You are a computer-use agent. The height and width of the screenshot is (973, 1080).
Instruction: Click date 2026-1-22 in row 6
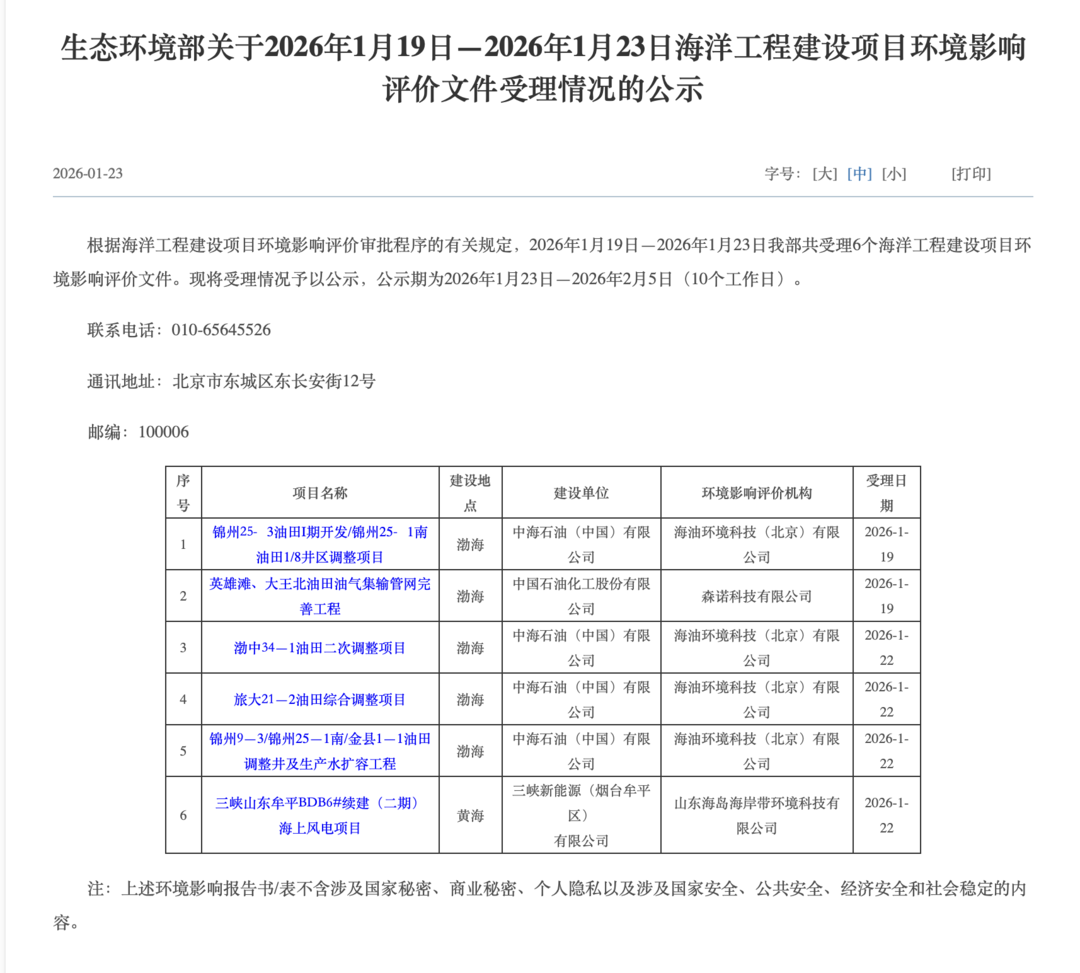pos(886,815)
